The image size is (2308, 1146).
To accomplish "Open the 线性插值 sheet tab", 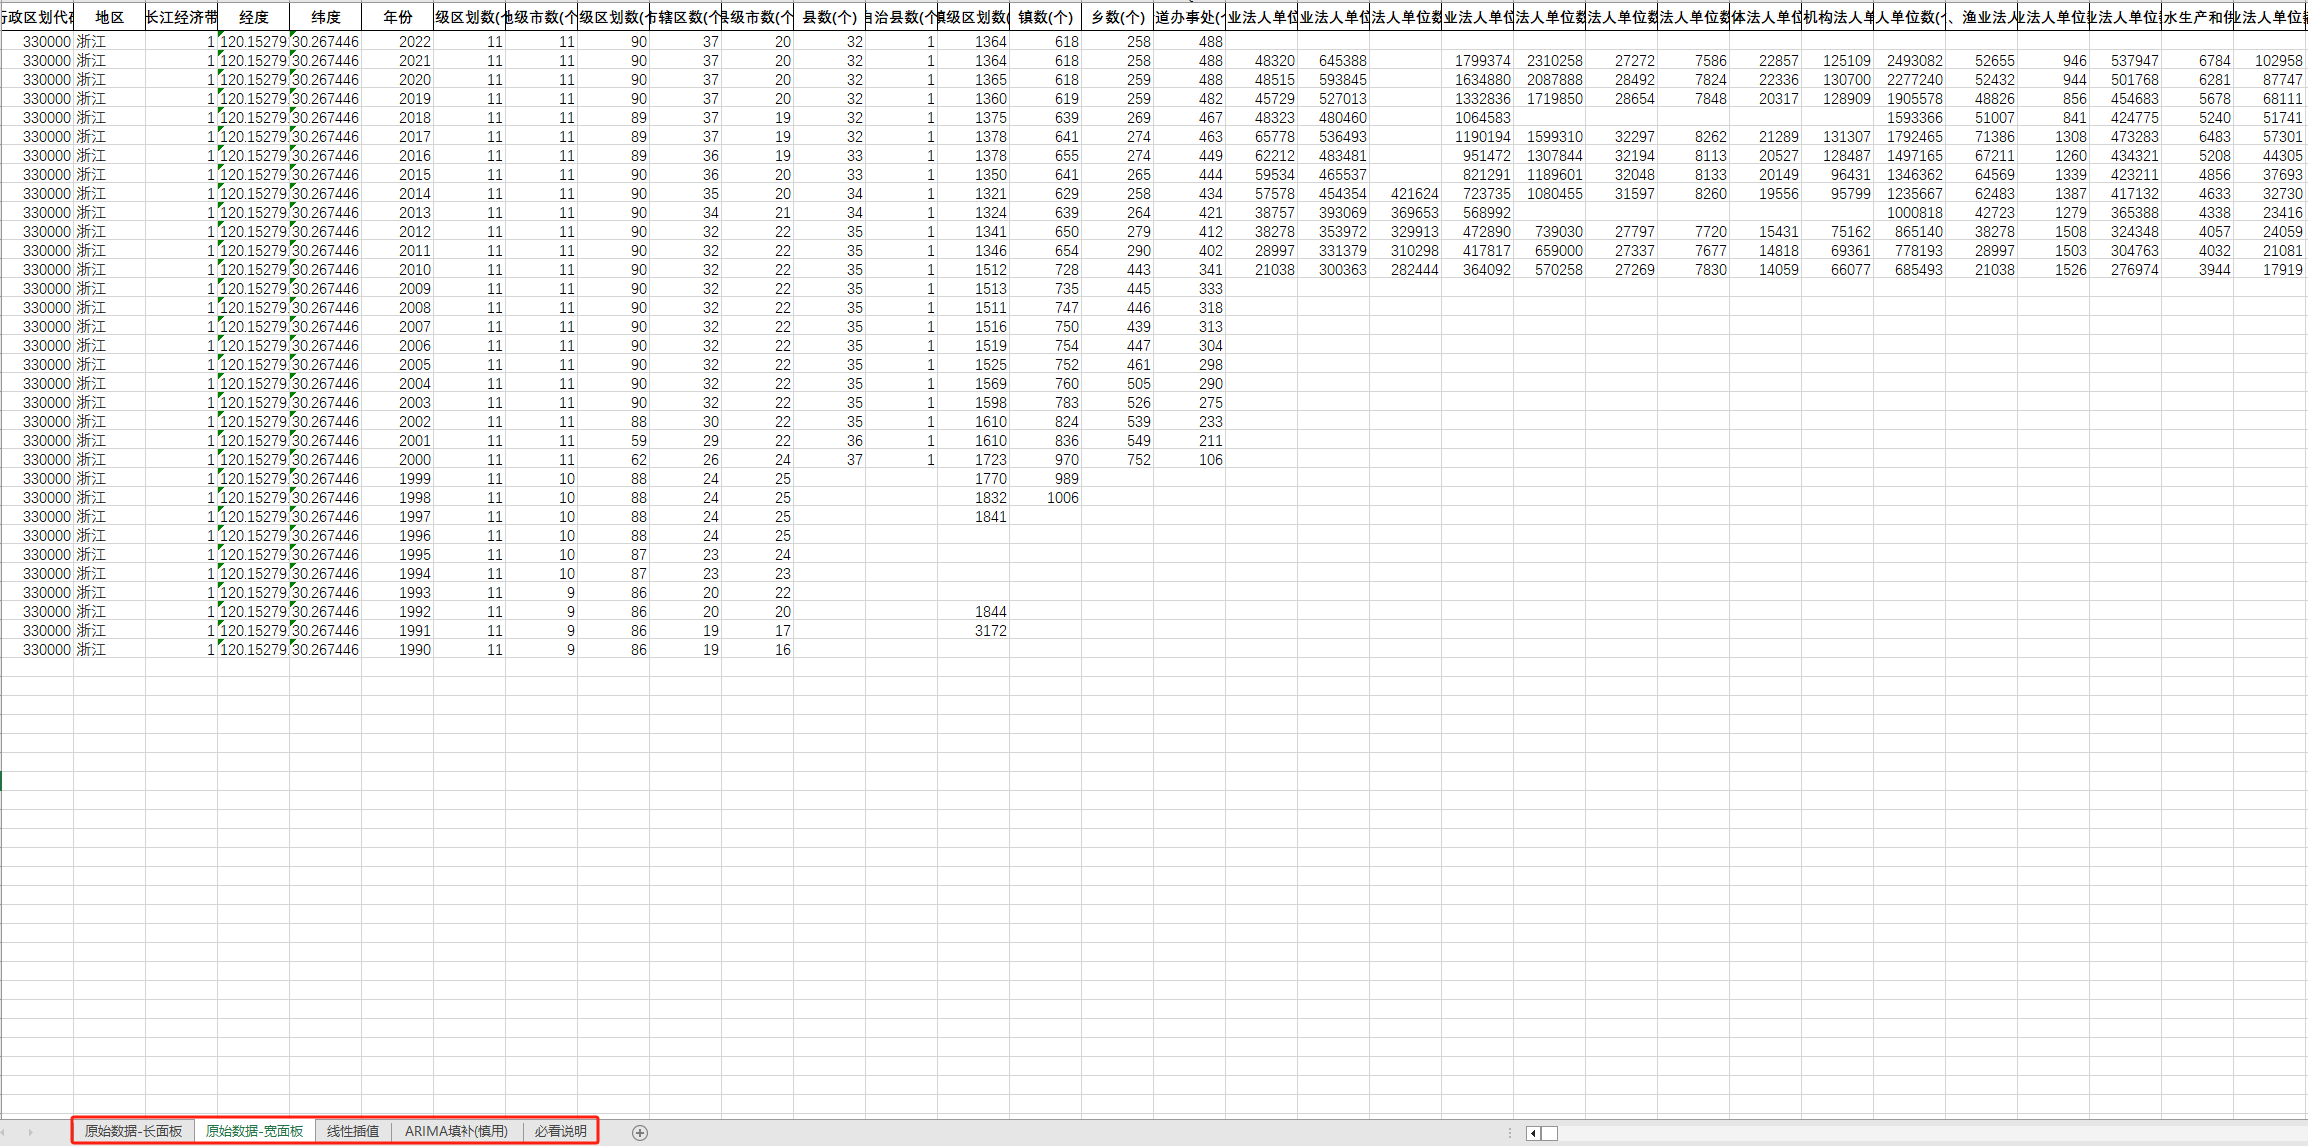I will click(352, 1131).
